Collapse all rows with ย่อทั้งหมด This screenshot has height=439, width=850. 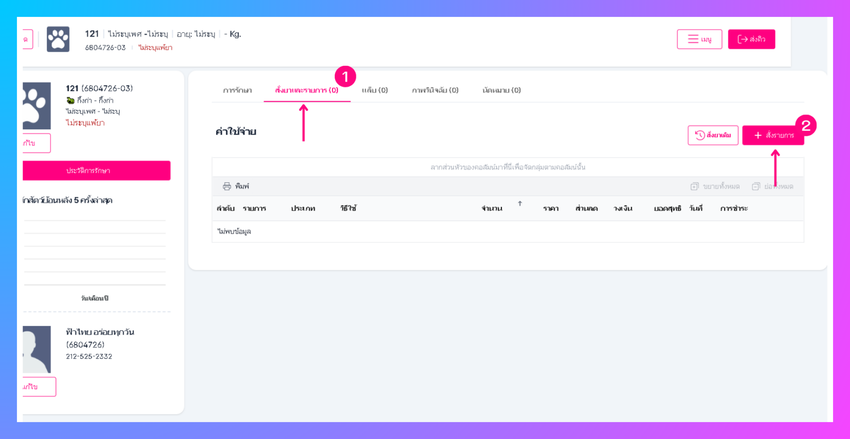[772, 186]
